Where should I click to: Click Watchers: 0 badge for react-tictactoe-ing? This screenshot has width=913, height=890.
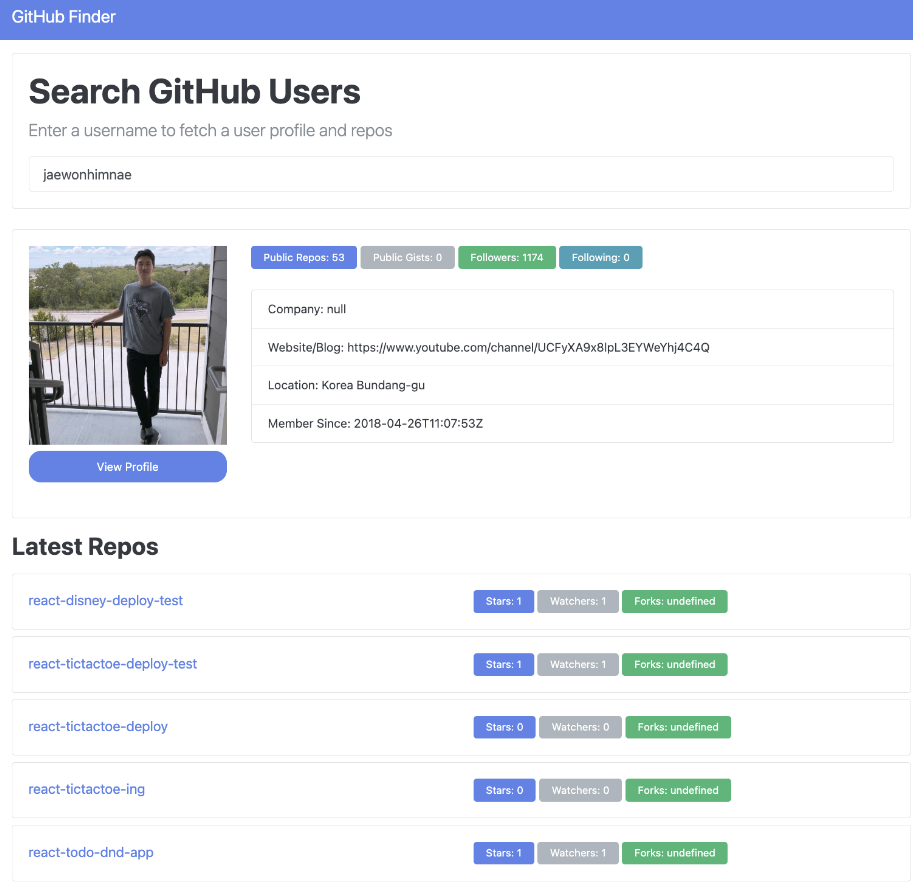click(x=581, y=790)
